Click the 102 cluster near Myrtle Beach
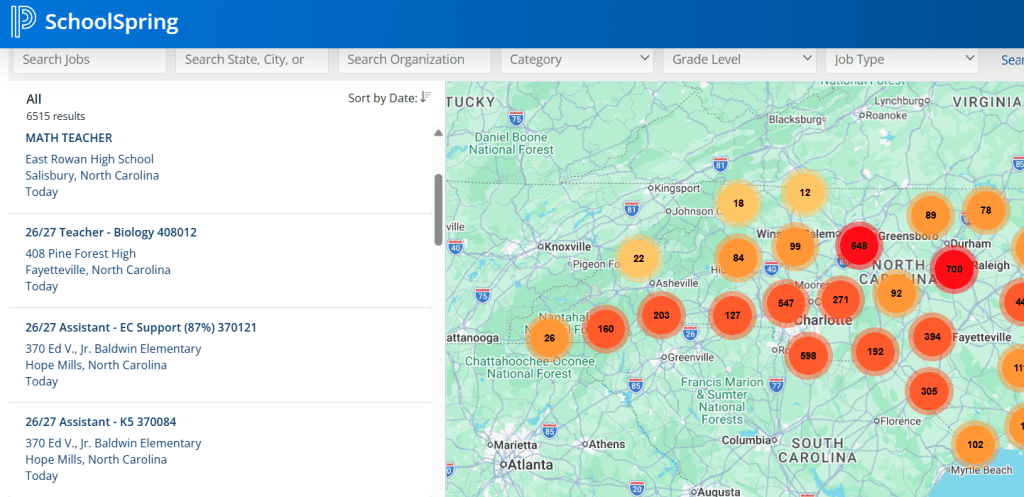Image resolution: width=1024 pixels, height=497 pixels. coord(975,444)
